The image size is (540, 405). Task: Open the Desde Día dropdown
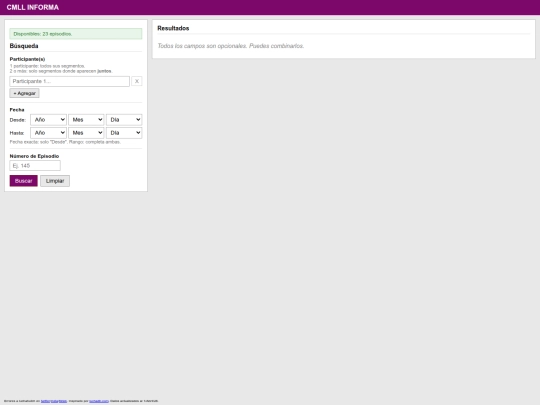124,120
